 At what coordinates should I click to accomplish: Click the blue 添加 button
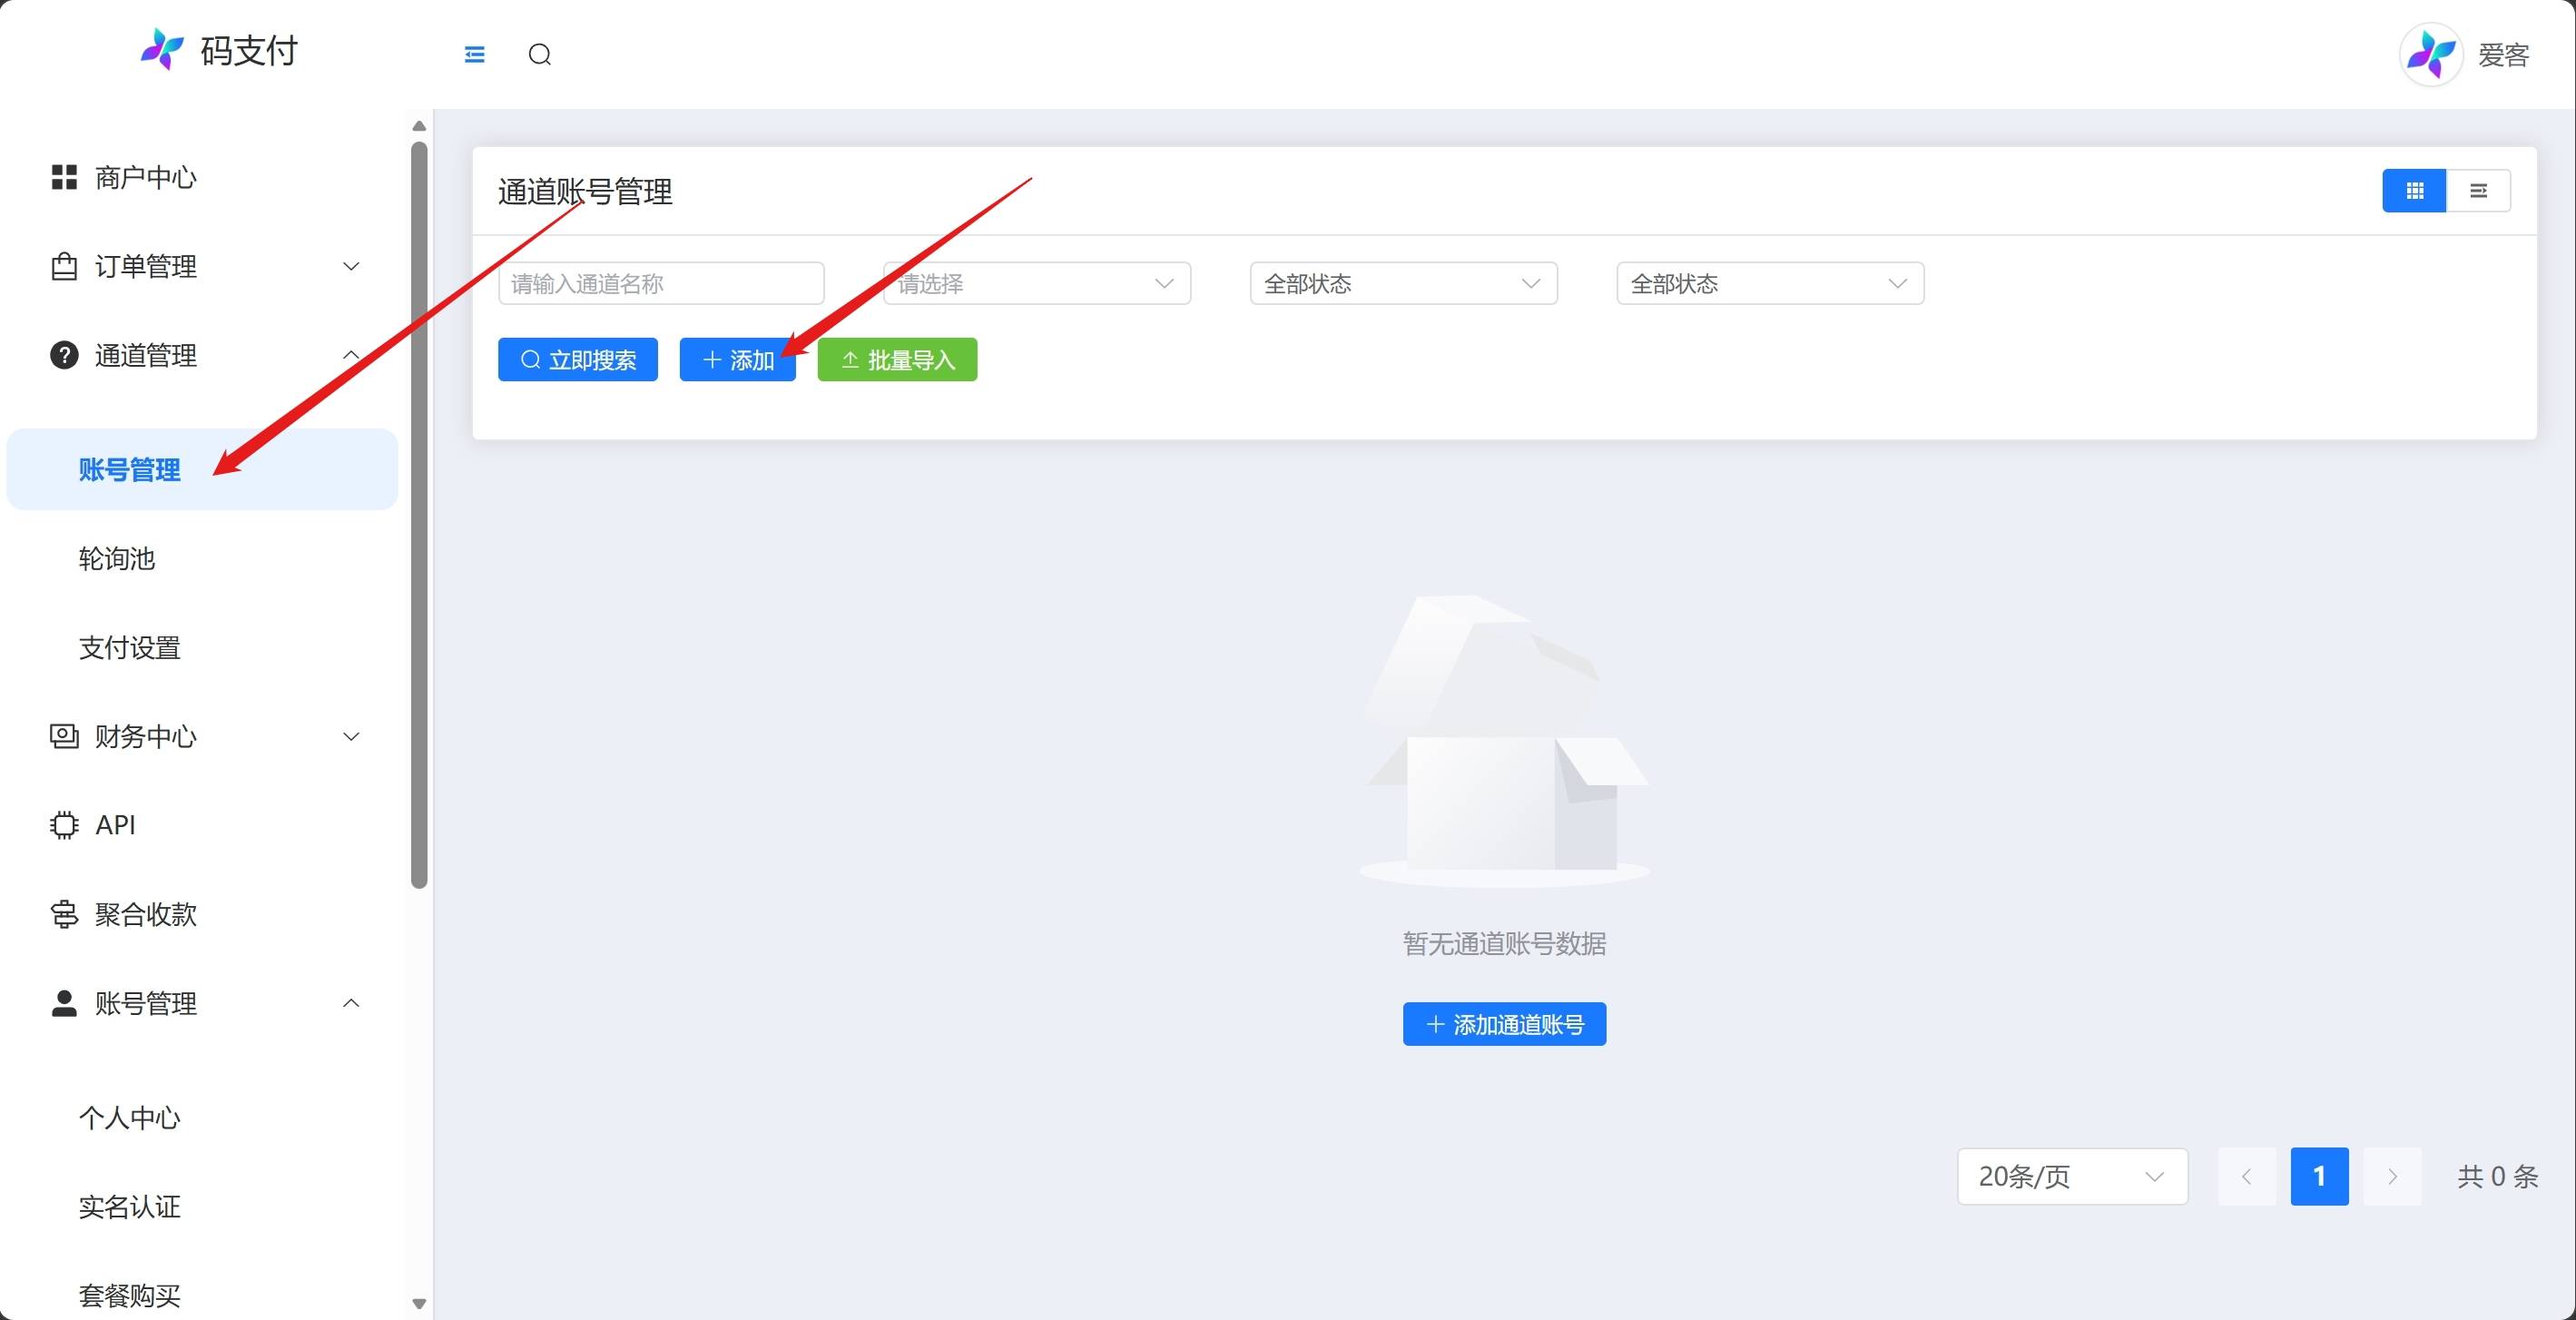click(x=738, y=359)
